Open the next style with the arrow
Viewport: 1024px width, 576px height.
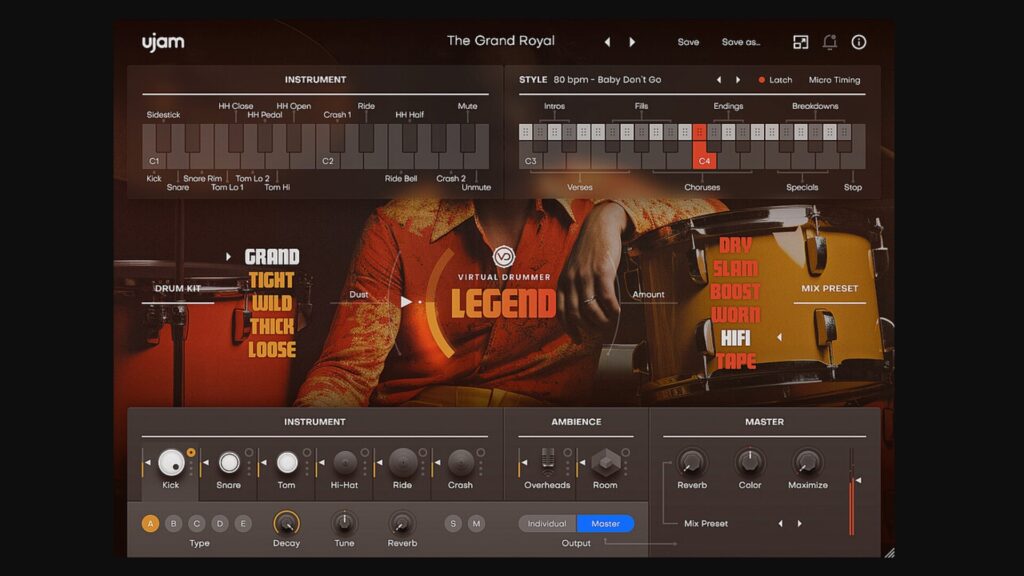740,80
